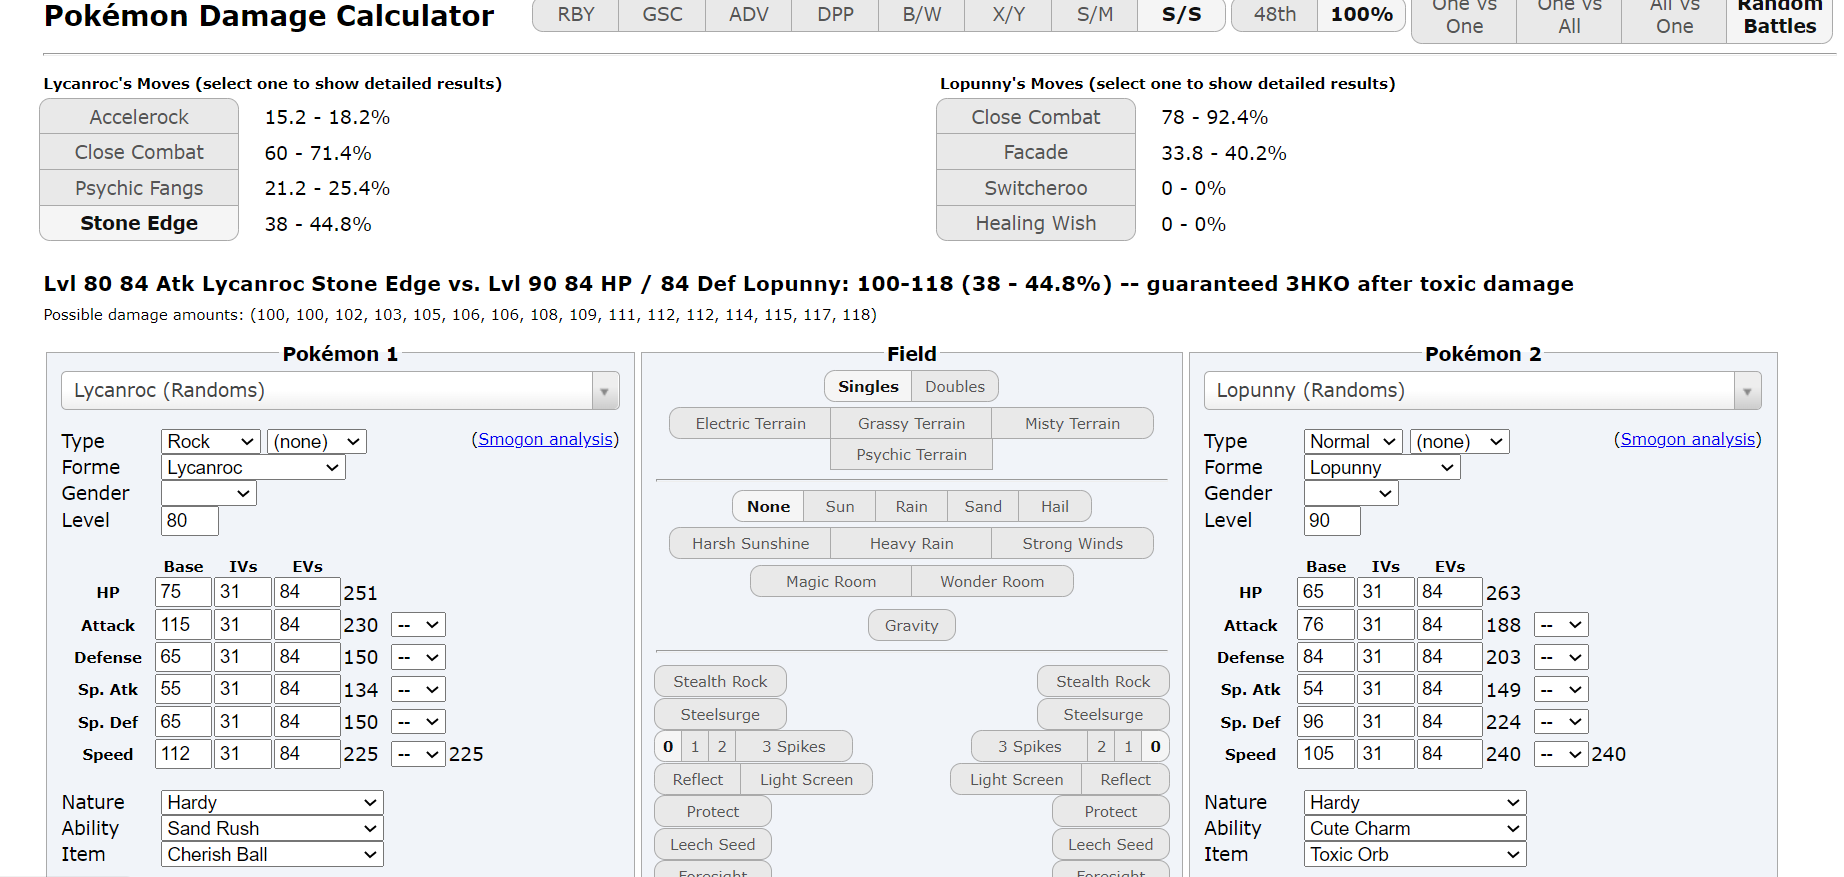Select Lycanroc's Close Combat move
1844x877 pixels.
139,152
